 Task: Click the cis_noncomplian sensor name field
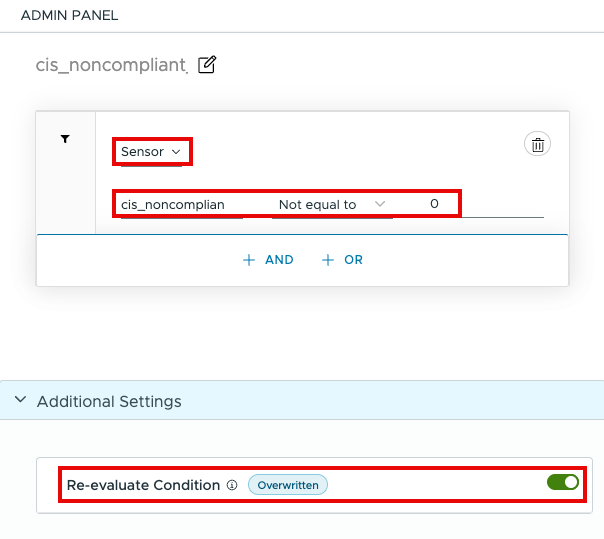180,204
